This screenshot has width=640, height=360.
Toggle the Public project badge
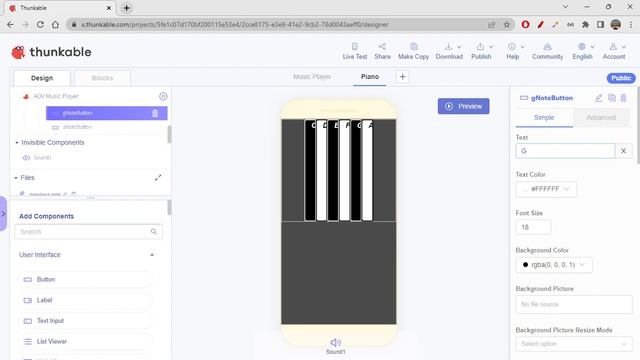[621, 78]
